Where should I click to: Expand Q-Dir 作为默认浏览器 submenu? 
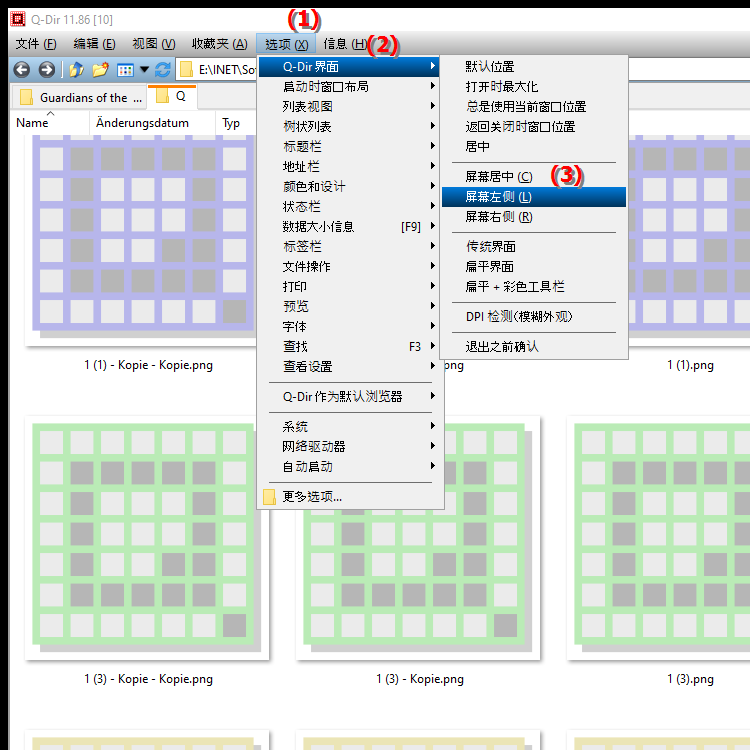pos(349,397)
